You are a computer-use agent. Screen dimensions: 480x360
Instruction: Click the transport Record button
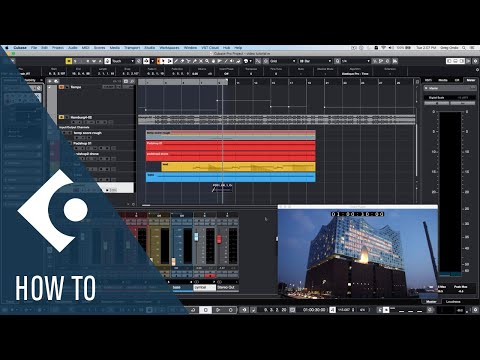tap(230, 310)
